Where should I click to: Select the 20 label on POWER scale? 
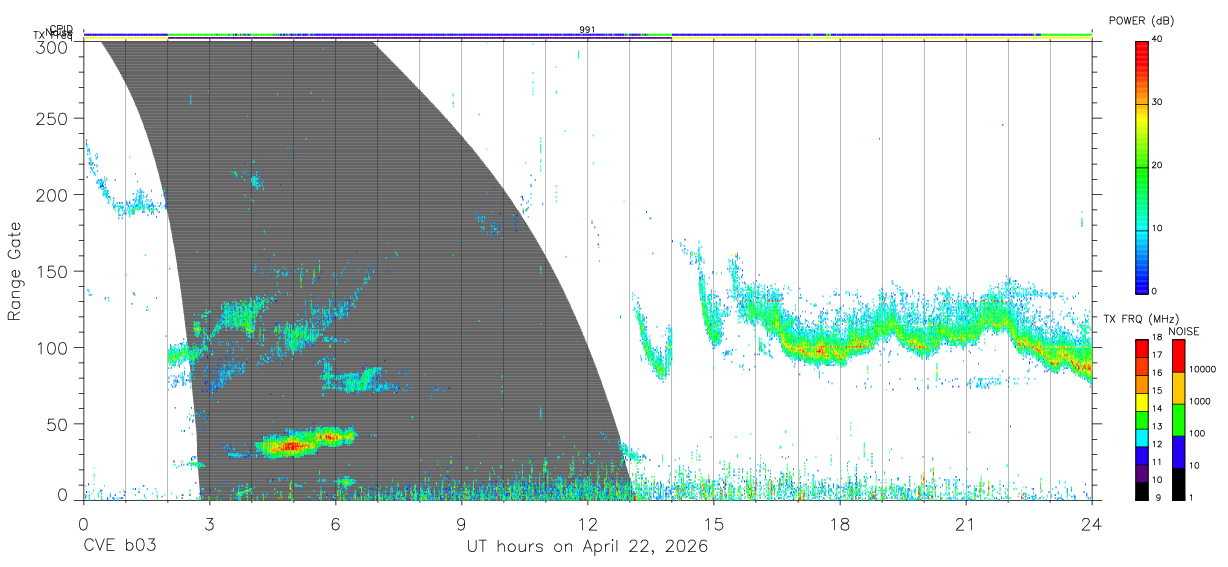(x=1159, y=165)
